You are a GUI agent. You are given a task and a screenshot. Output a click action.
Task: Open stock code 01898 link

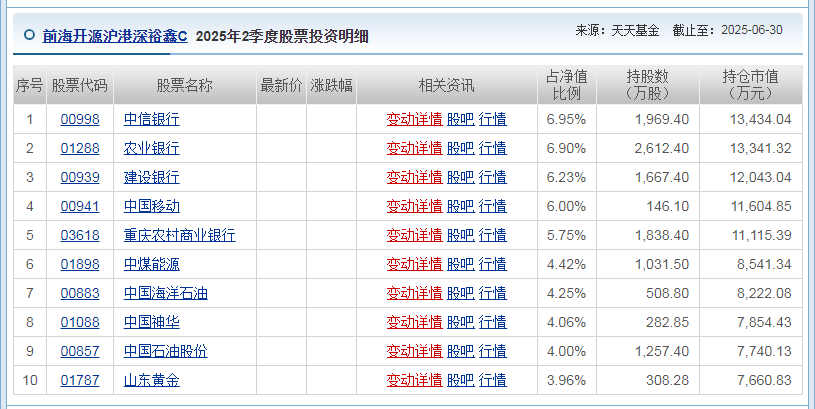(80, 265)
